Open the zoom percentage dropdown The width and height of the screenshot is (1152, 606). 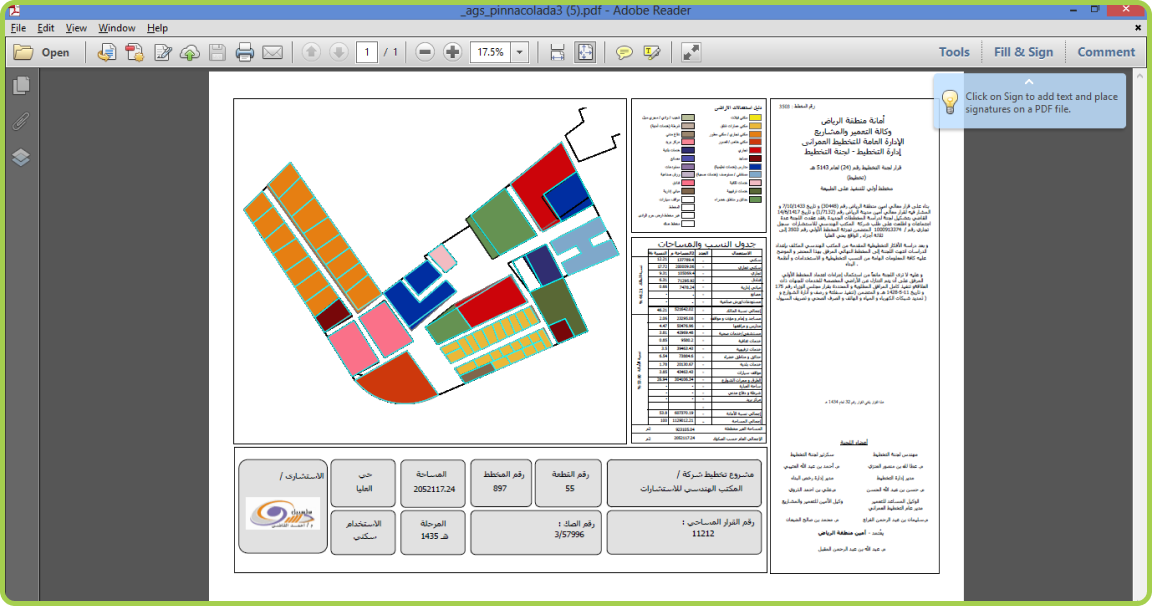[521, 52]
